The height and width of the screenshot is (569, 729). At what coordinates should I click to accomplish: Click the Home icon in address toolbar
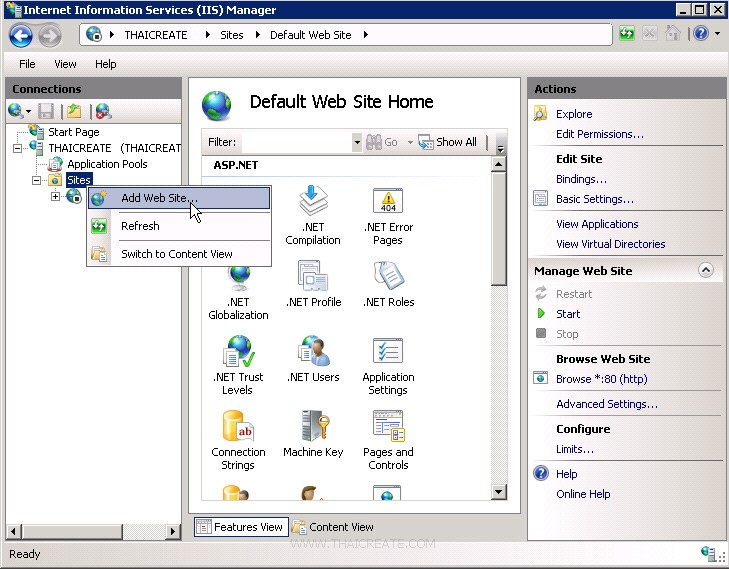coord(672,33)
